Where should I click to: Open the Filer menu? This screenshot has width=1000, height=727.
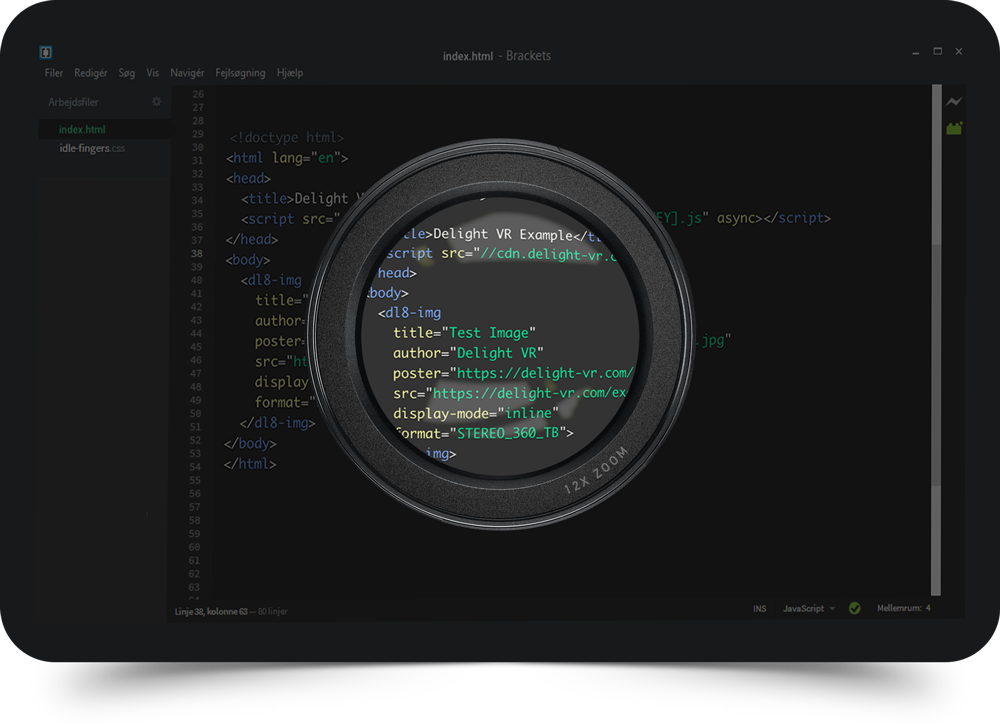click(54, 73)
